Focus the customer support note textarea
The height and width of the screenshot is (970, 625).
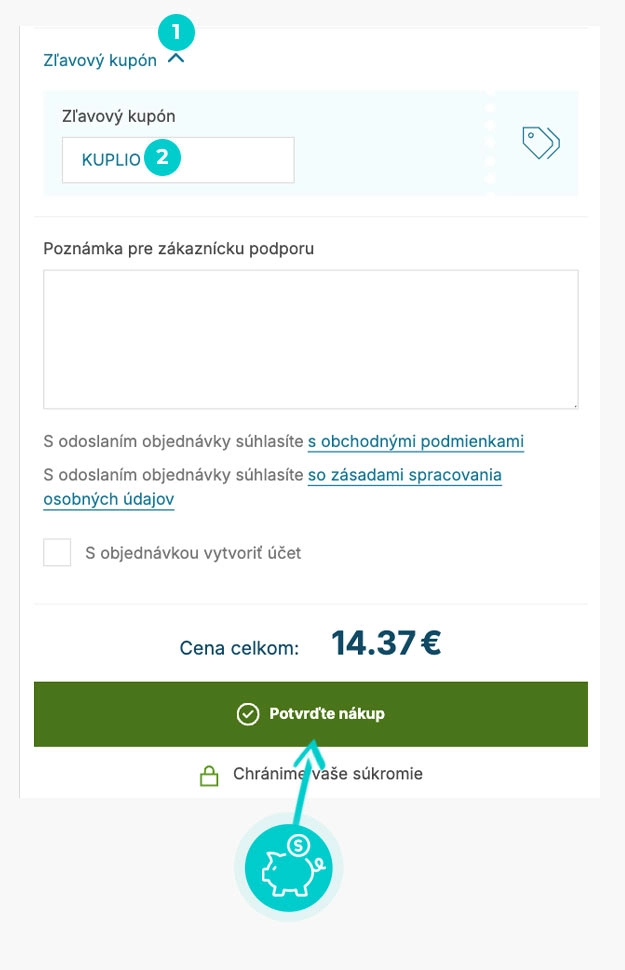(x=310, y=338)
